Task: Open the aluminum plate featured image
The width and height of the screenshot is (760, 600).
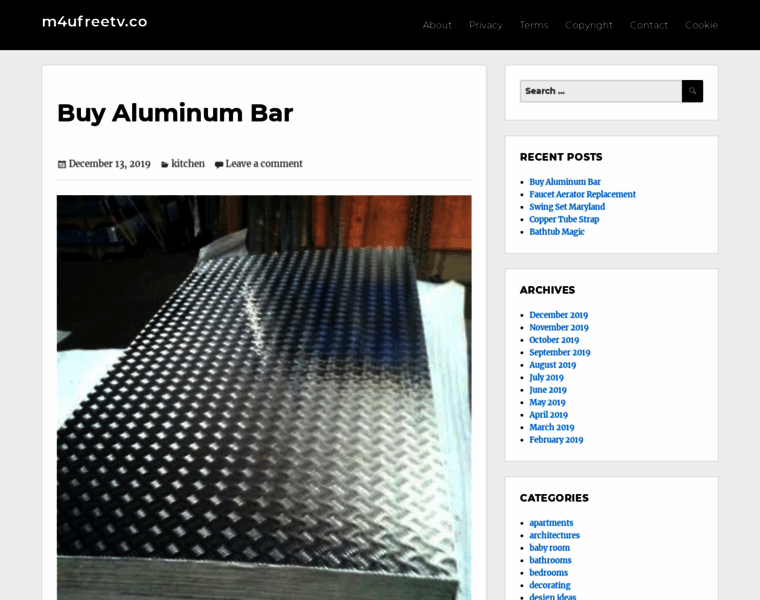Action: click(264, 397)
